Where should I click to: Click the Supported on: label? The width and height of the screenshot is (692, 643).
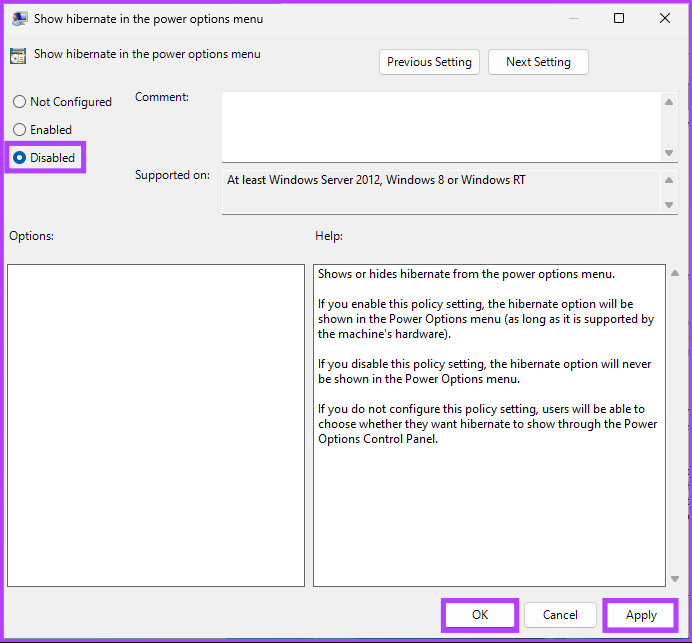coord(173,175)
